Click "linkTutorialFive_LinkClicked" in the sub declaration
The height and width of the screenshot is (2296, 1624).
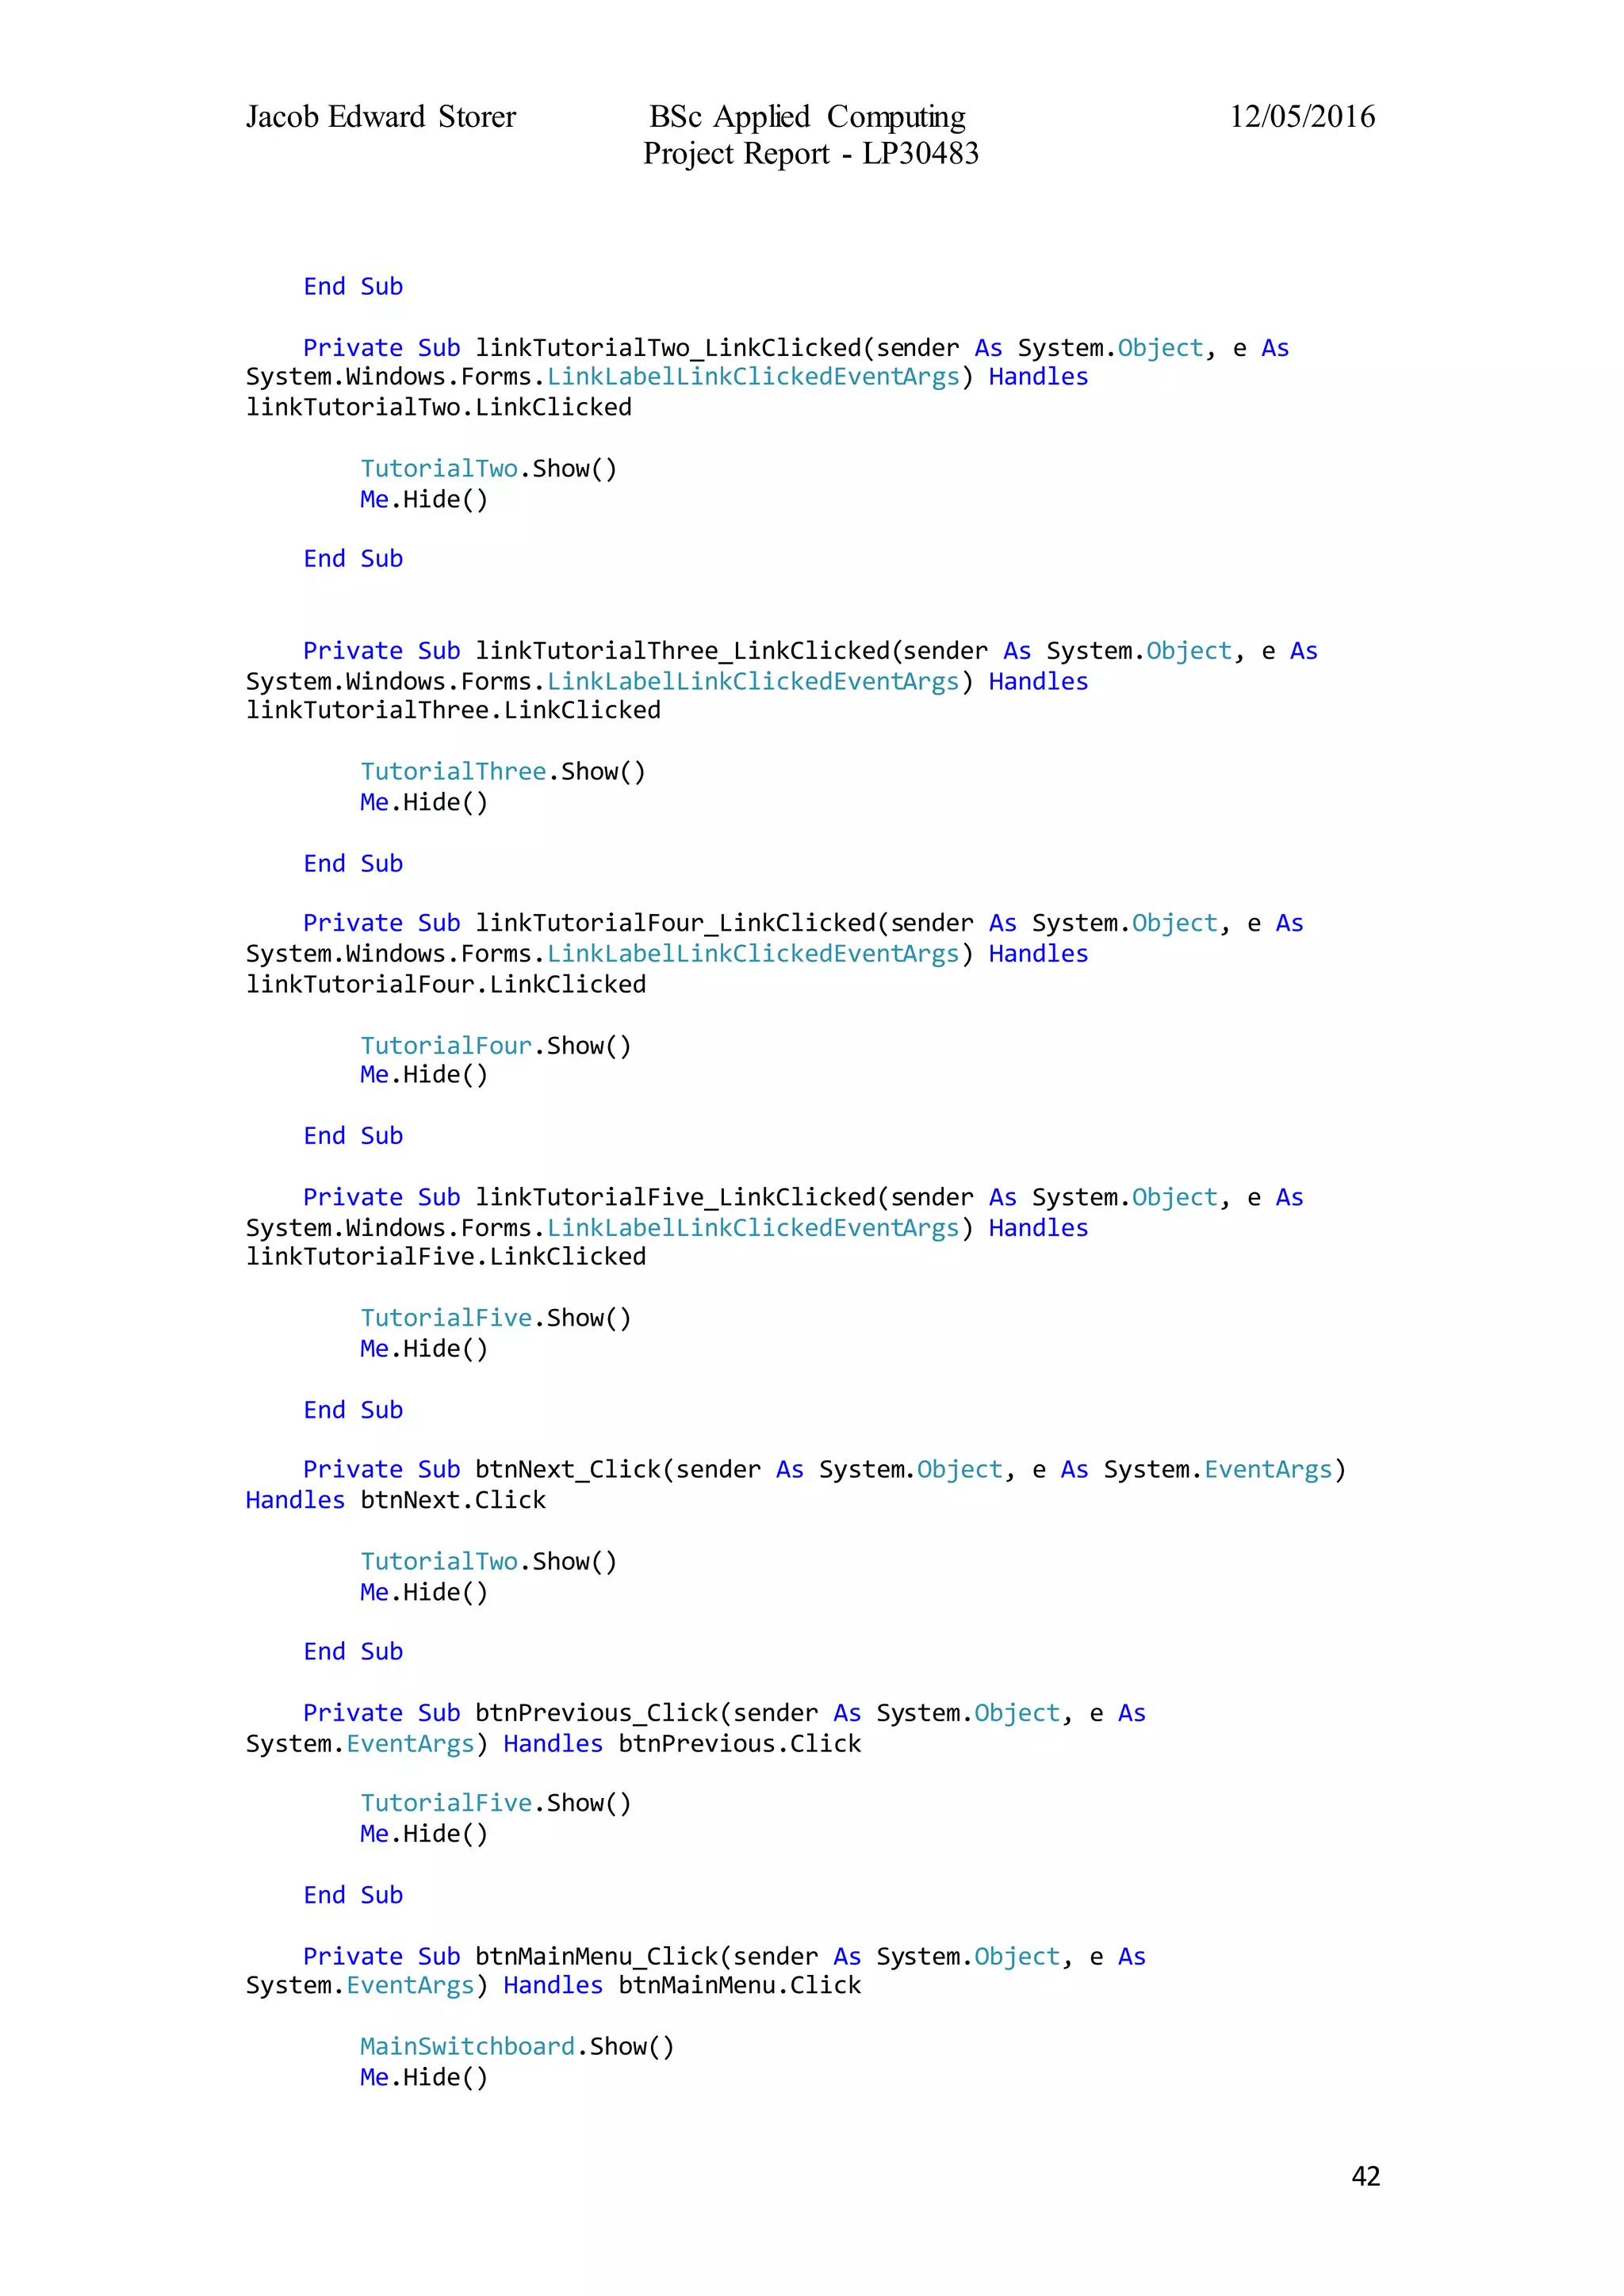point(675,1197)
